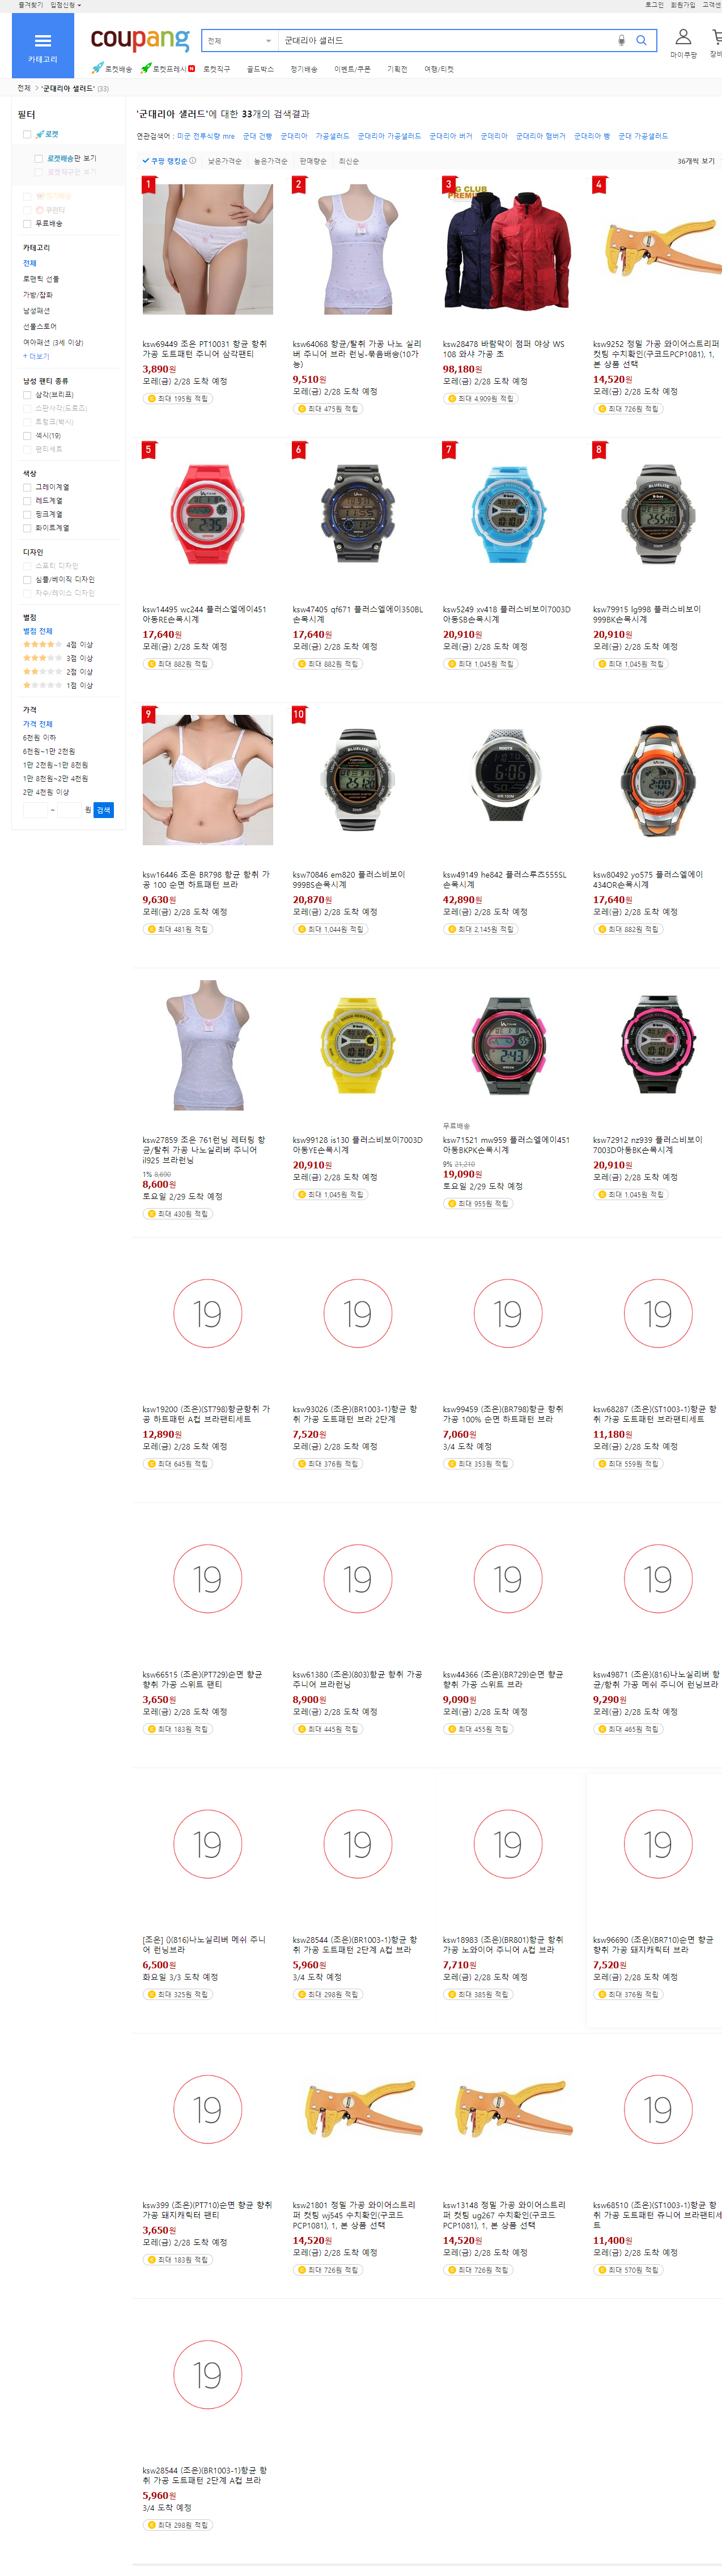
Task: Open the 카테고리 hamburger menu
Action: tap(42, 46)
